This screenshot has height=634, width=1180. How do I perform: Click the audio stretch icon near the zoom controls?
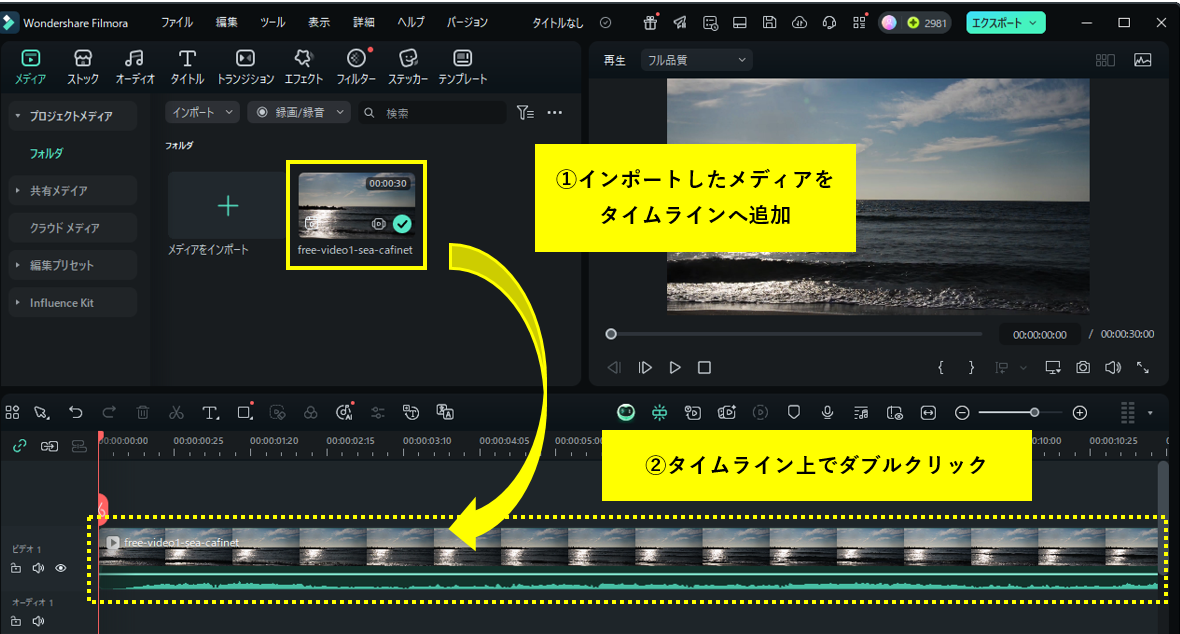coord(926,412)
